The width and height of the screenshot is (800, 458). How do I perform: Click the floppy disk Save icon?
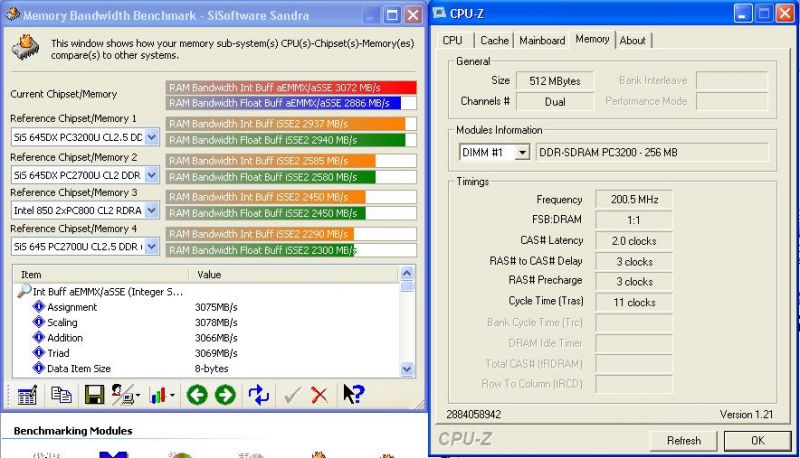click(94, 395)
